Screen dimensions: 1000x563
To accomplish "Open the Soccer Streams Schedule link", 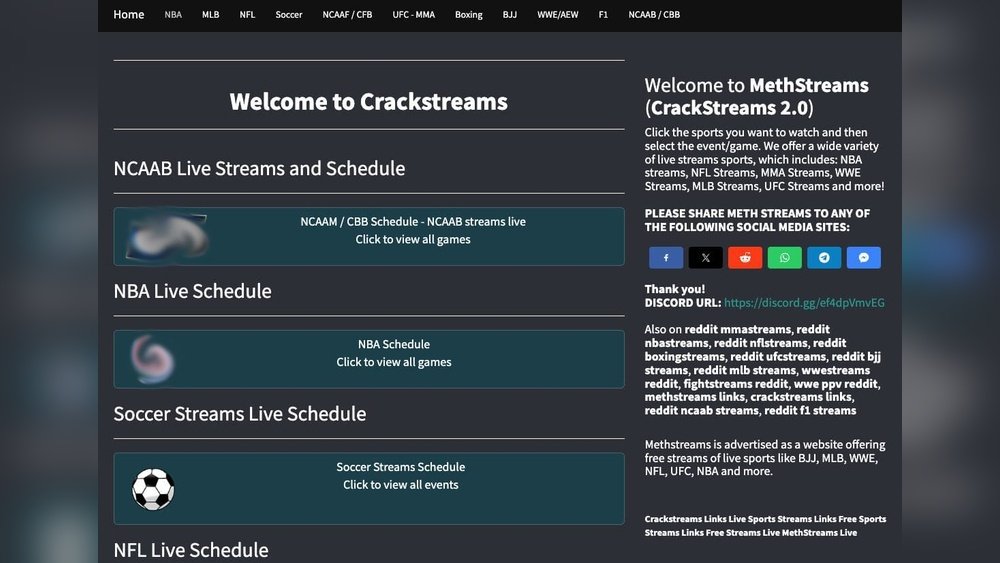I will click(x=400, y=467).
